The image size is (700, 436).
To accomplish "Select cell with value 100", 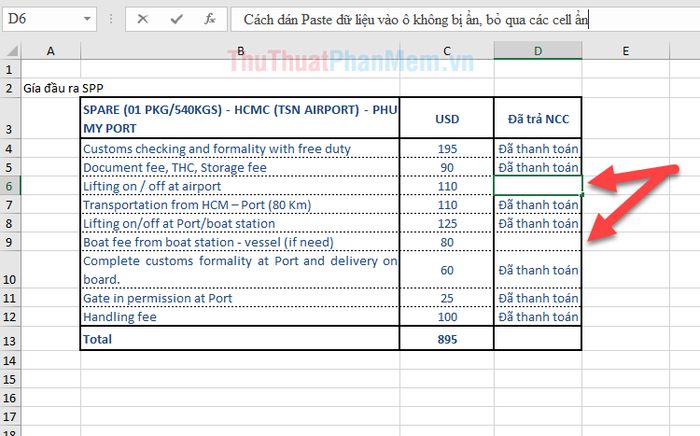I will click(447, 317).
